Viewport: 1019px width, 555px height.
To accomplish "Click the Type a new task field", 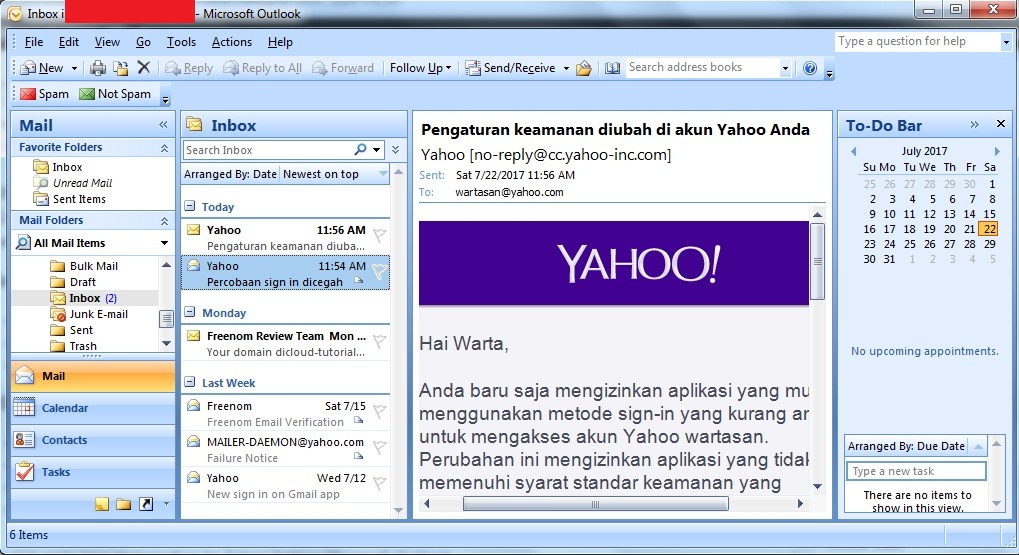I will click(x=916, y=471).
